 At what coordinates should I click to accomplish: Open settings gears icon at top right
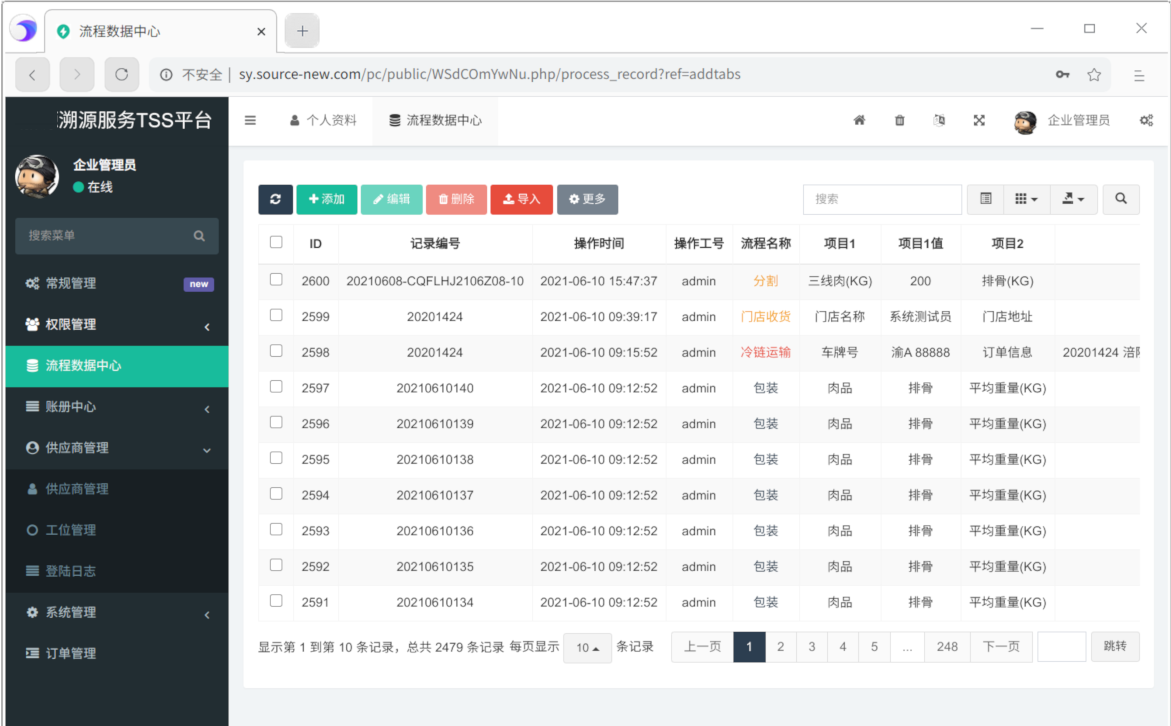click(x=1146, y=120)
